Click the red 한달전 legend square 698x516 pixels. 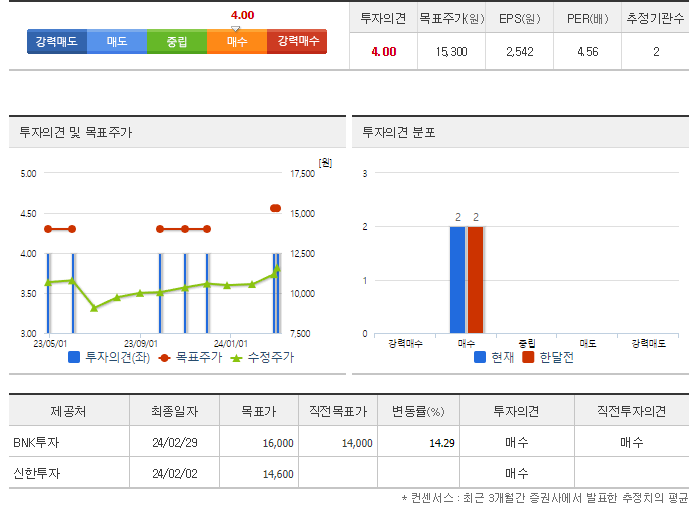coord(528,357)
